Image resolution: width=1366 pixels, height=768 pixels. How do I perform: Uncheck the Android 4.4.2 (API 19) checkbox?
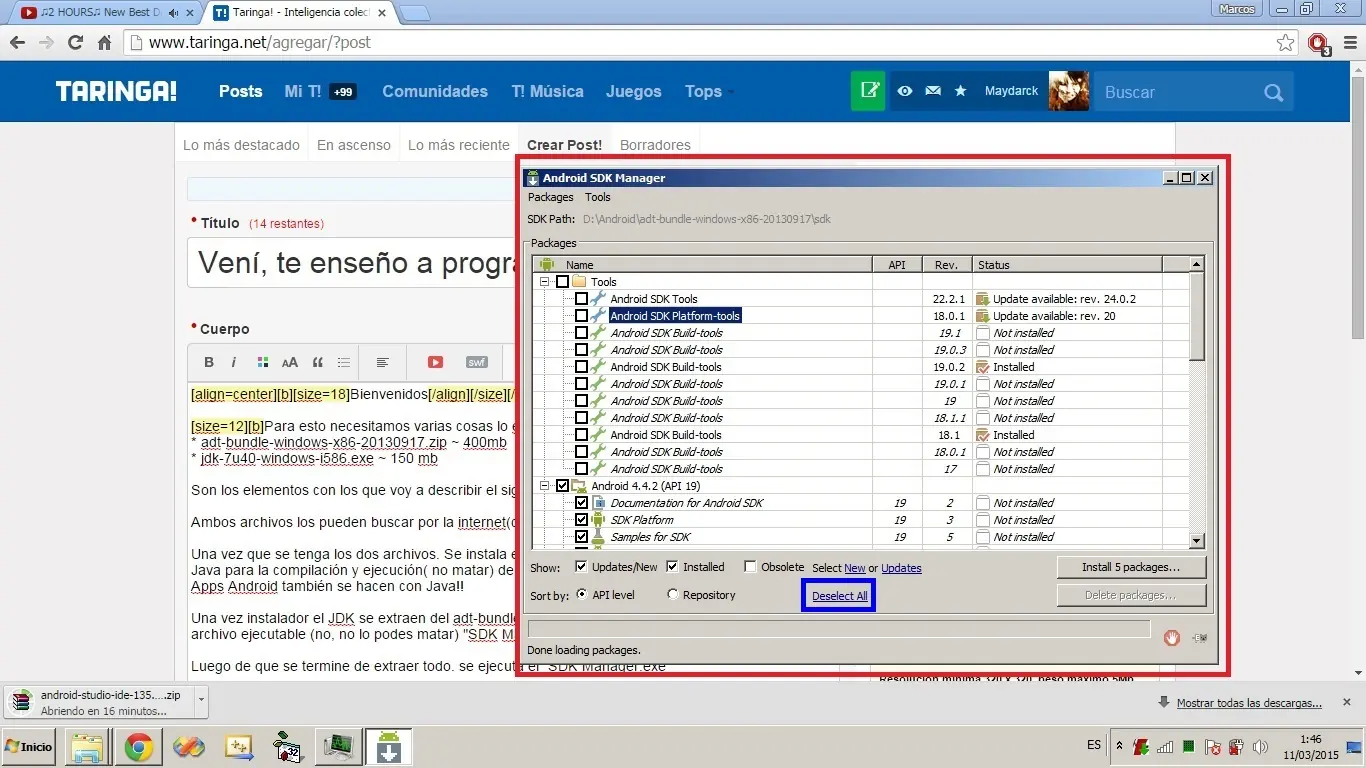(562, 486)
